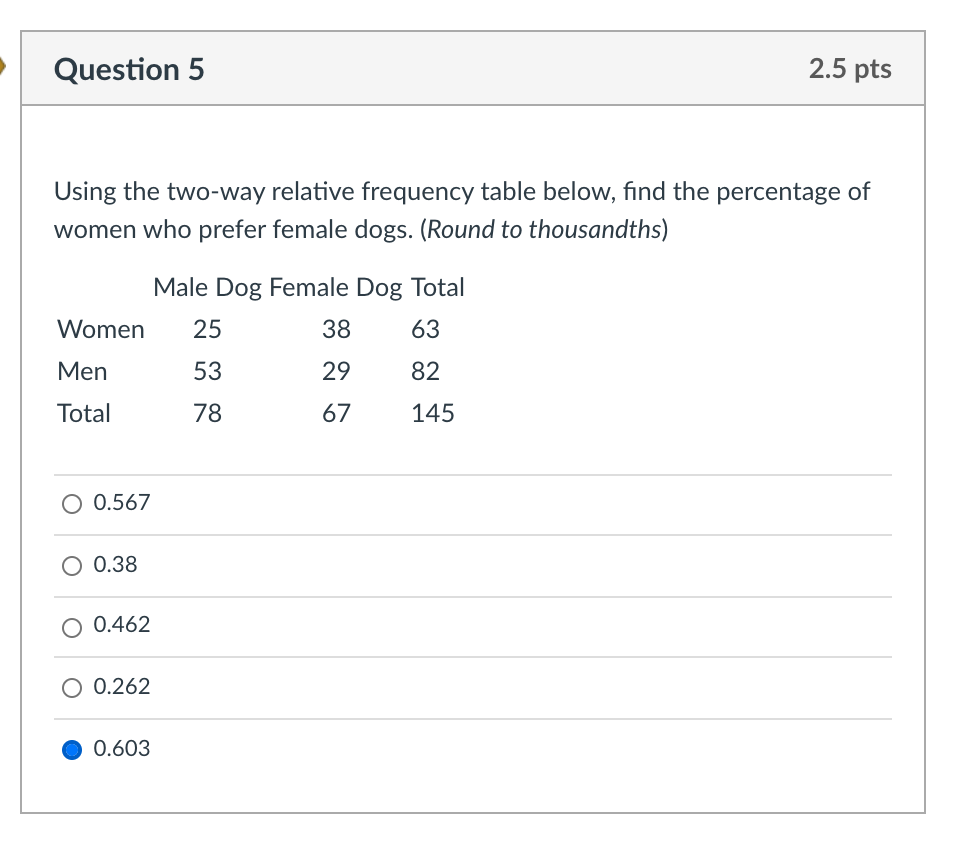Click the Men row in the table

[81, 371]
